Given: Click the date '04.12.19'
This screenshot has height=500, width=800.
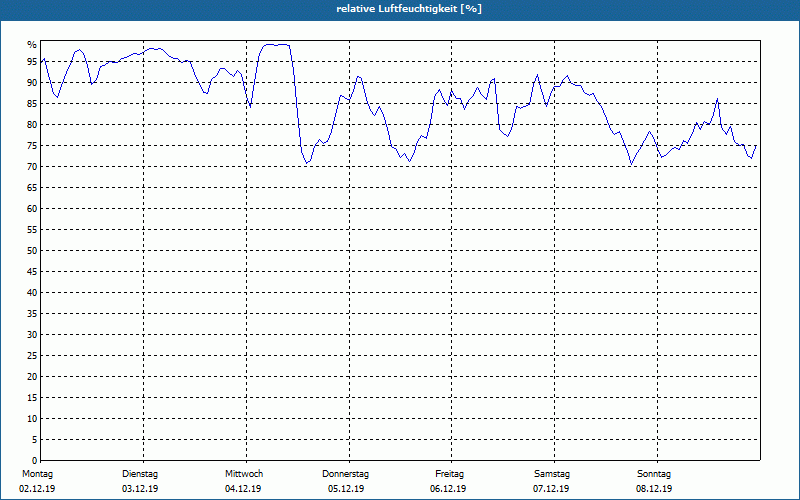Looking at the screenshot, I should pyautogui.click(x=243, y=489).
